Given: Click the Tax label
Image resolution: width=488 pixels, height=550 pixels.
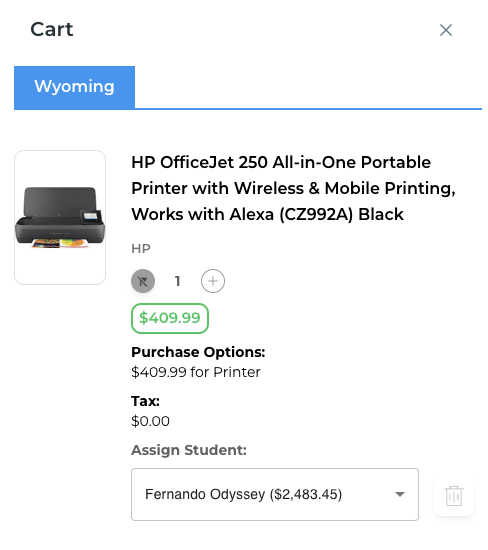Looking at the screenshot, I should 145,401.
